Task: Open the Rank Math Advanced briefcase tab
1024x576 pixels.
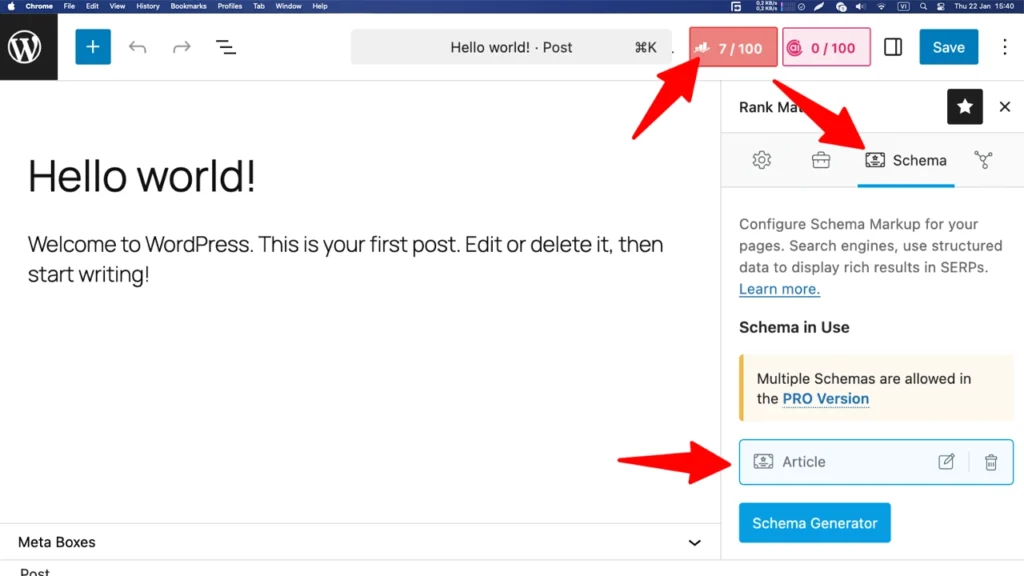Action: coord(821,160)
